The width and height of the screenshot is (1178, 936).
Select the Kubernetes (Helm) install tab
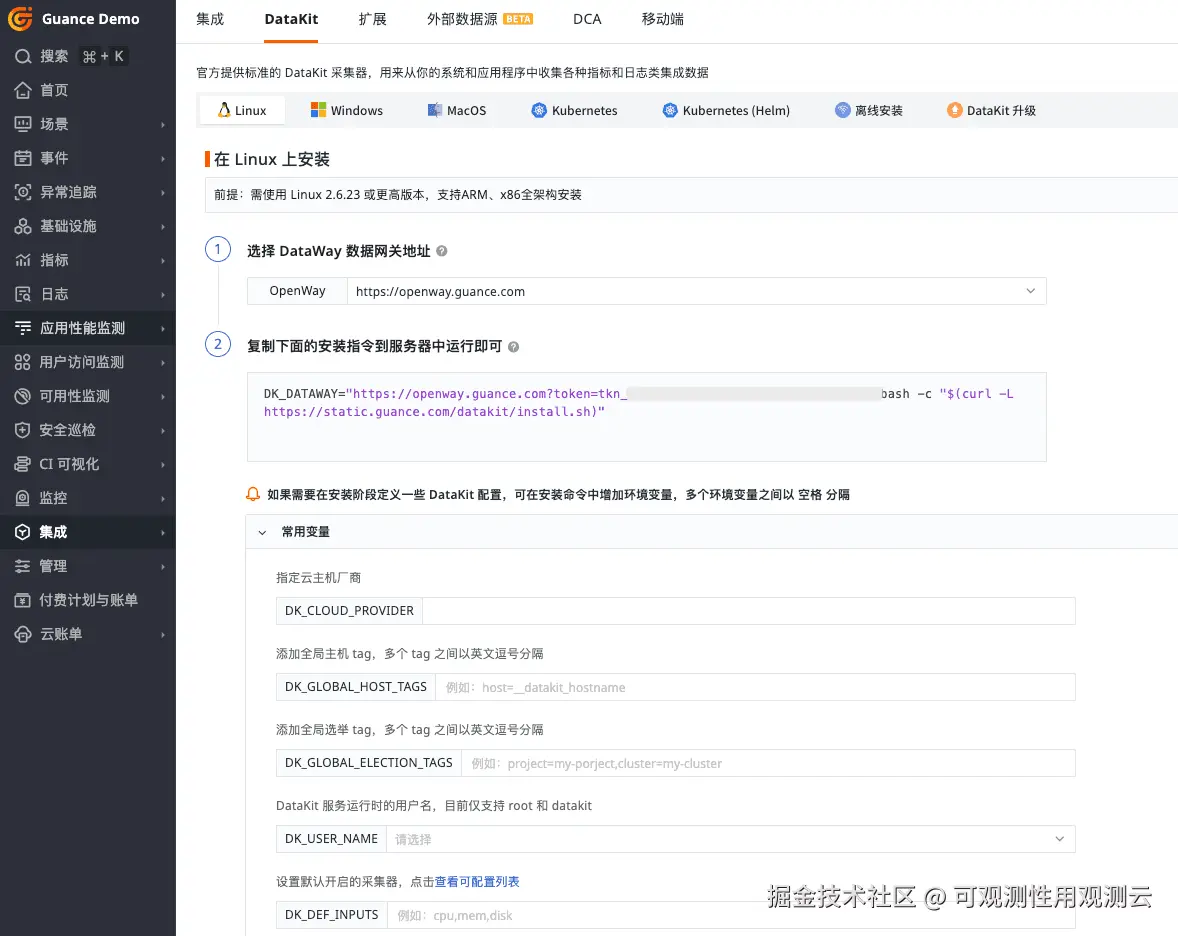pos(726,110)
